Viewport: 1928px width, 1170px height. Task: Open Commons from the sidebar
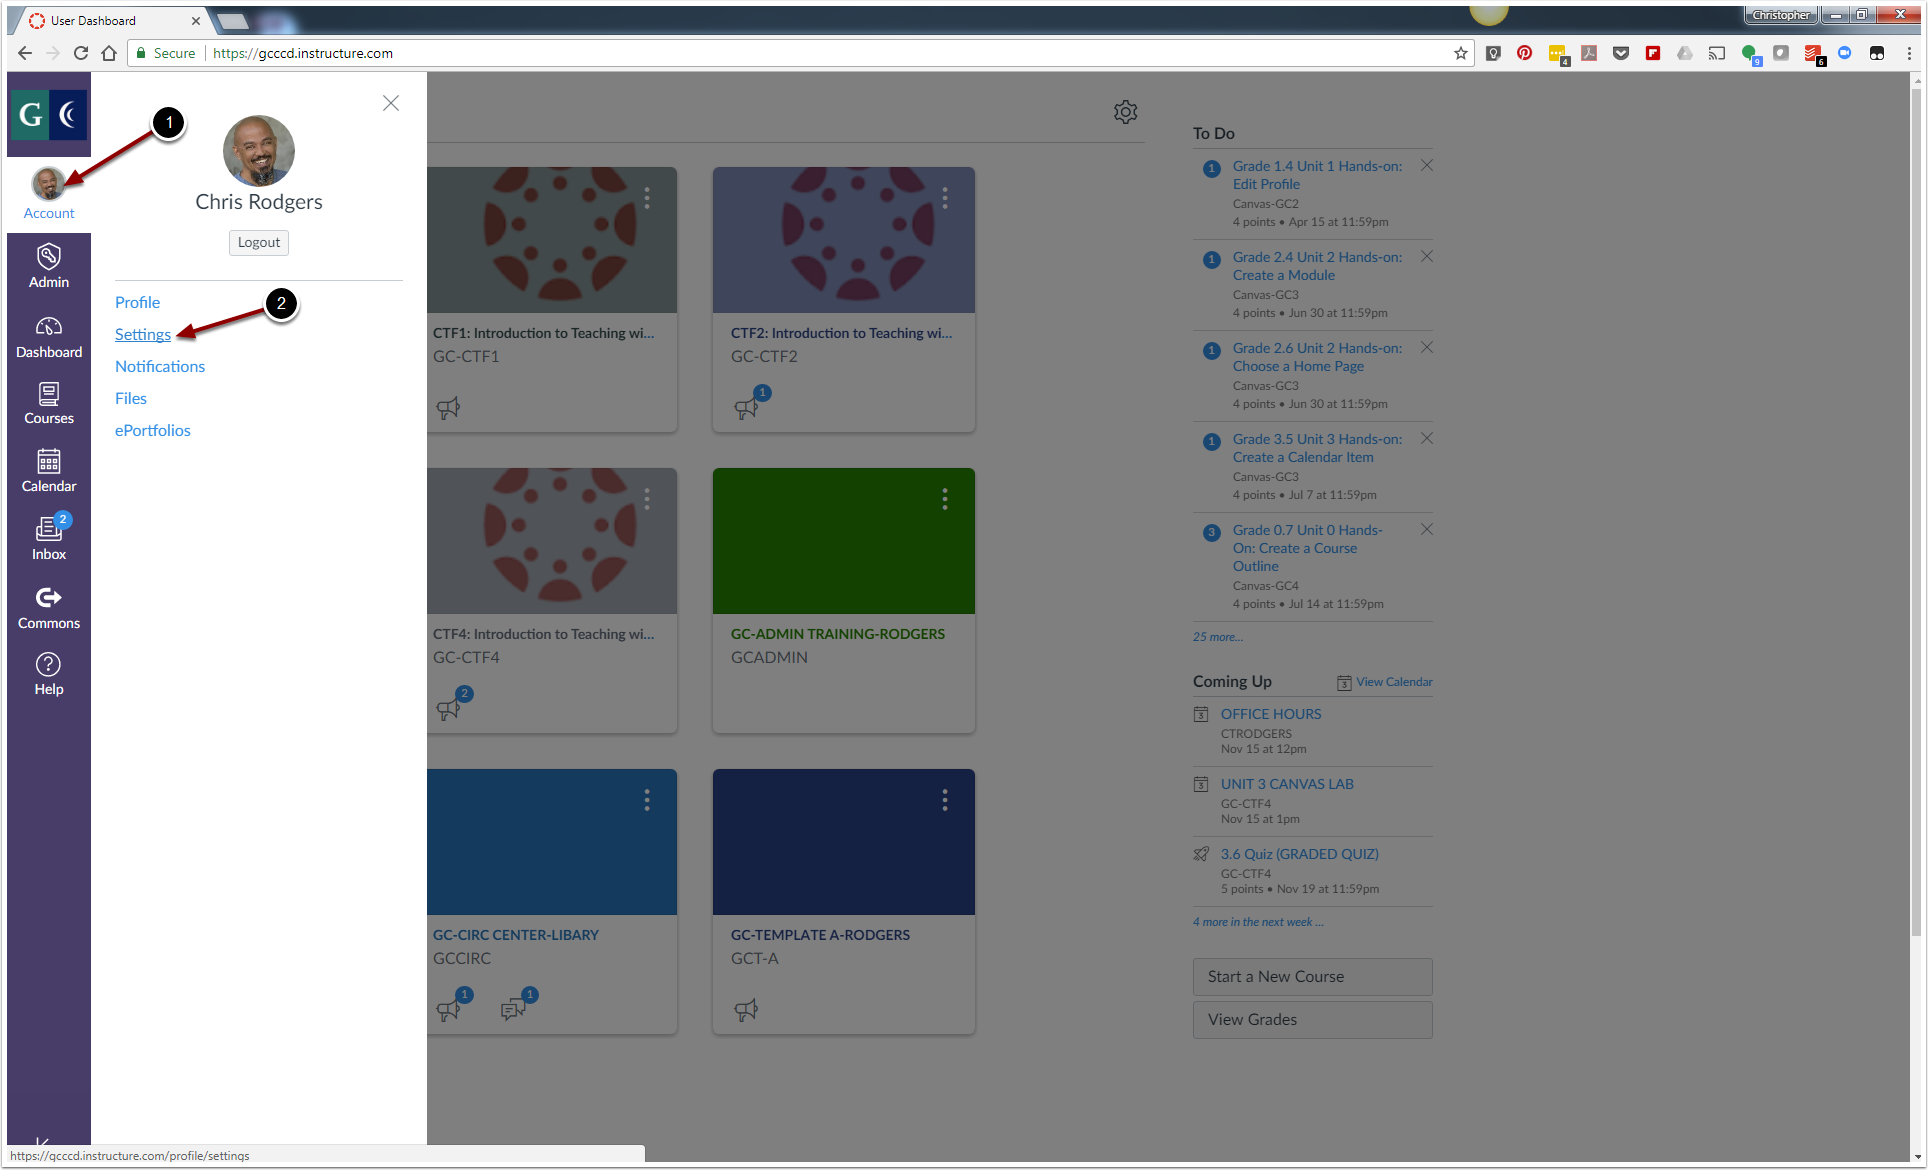tap(48, 607)
